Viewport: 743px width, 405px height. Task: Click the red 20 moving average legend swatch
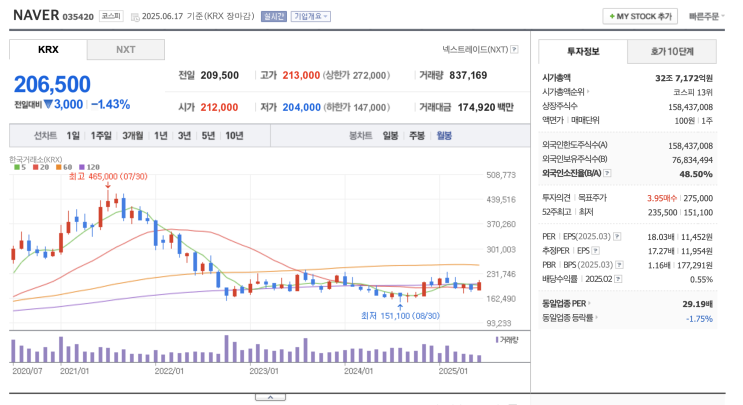pyautogui.click(x=36, y=167)
